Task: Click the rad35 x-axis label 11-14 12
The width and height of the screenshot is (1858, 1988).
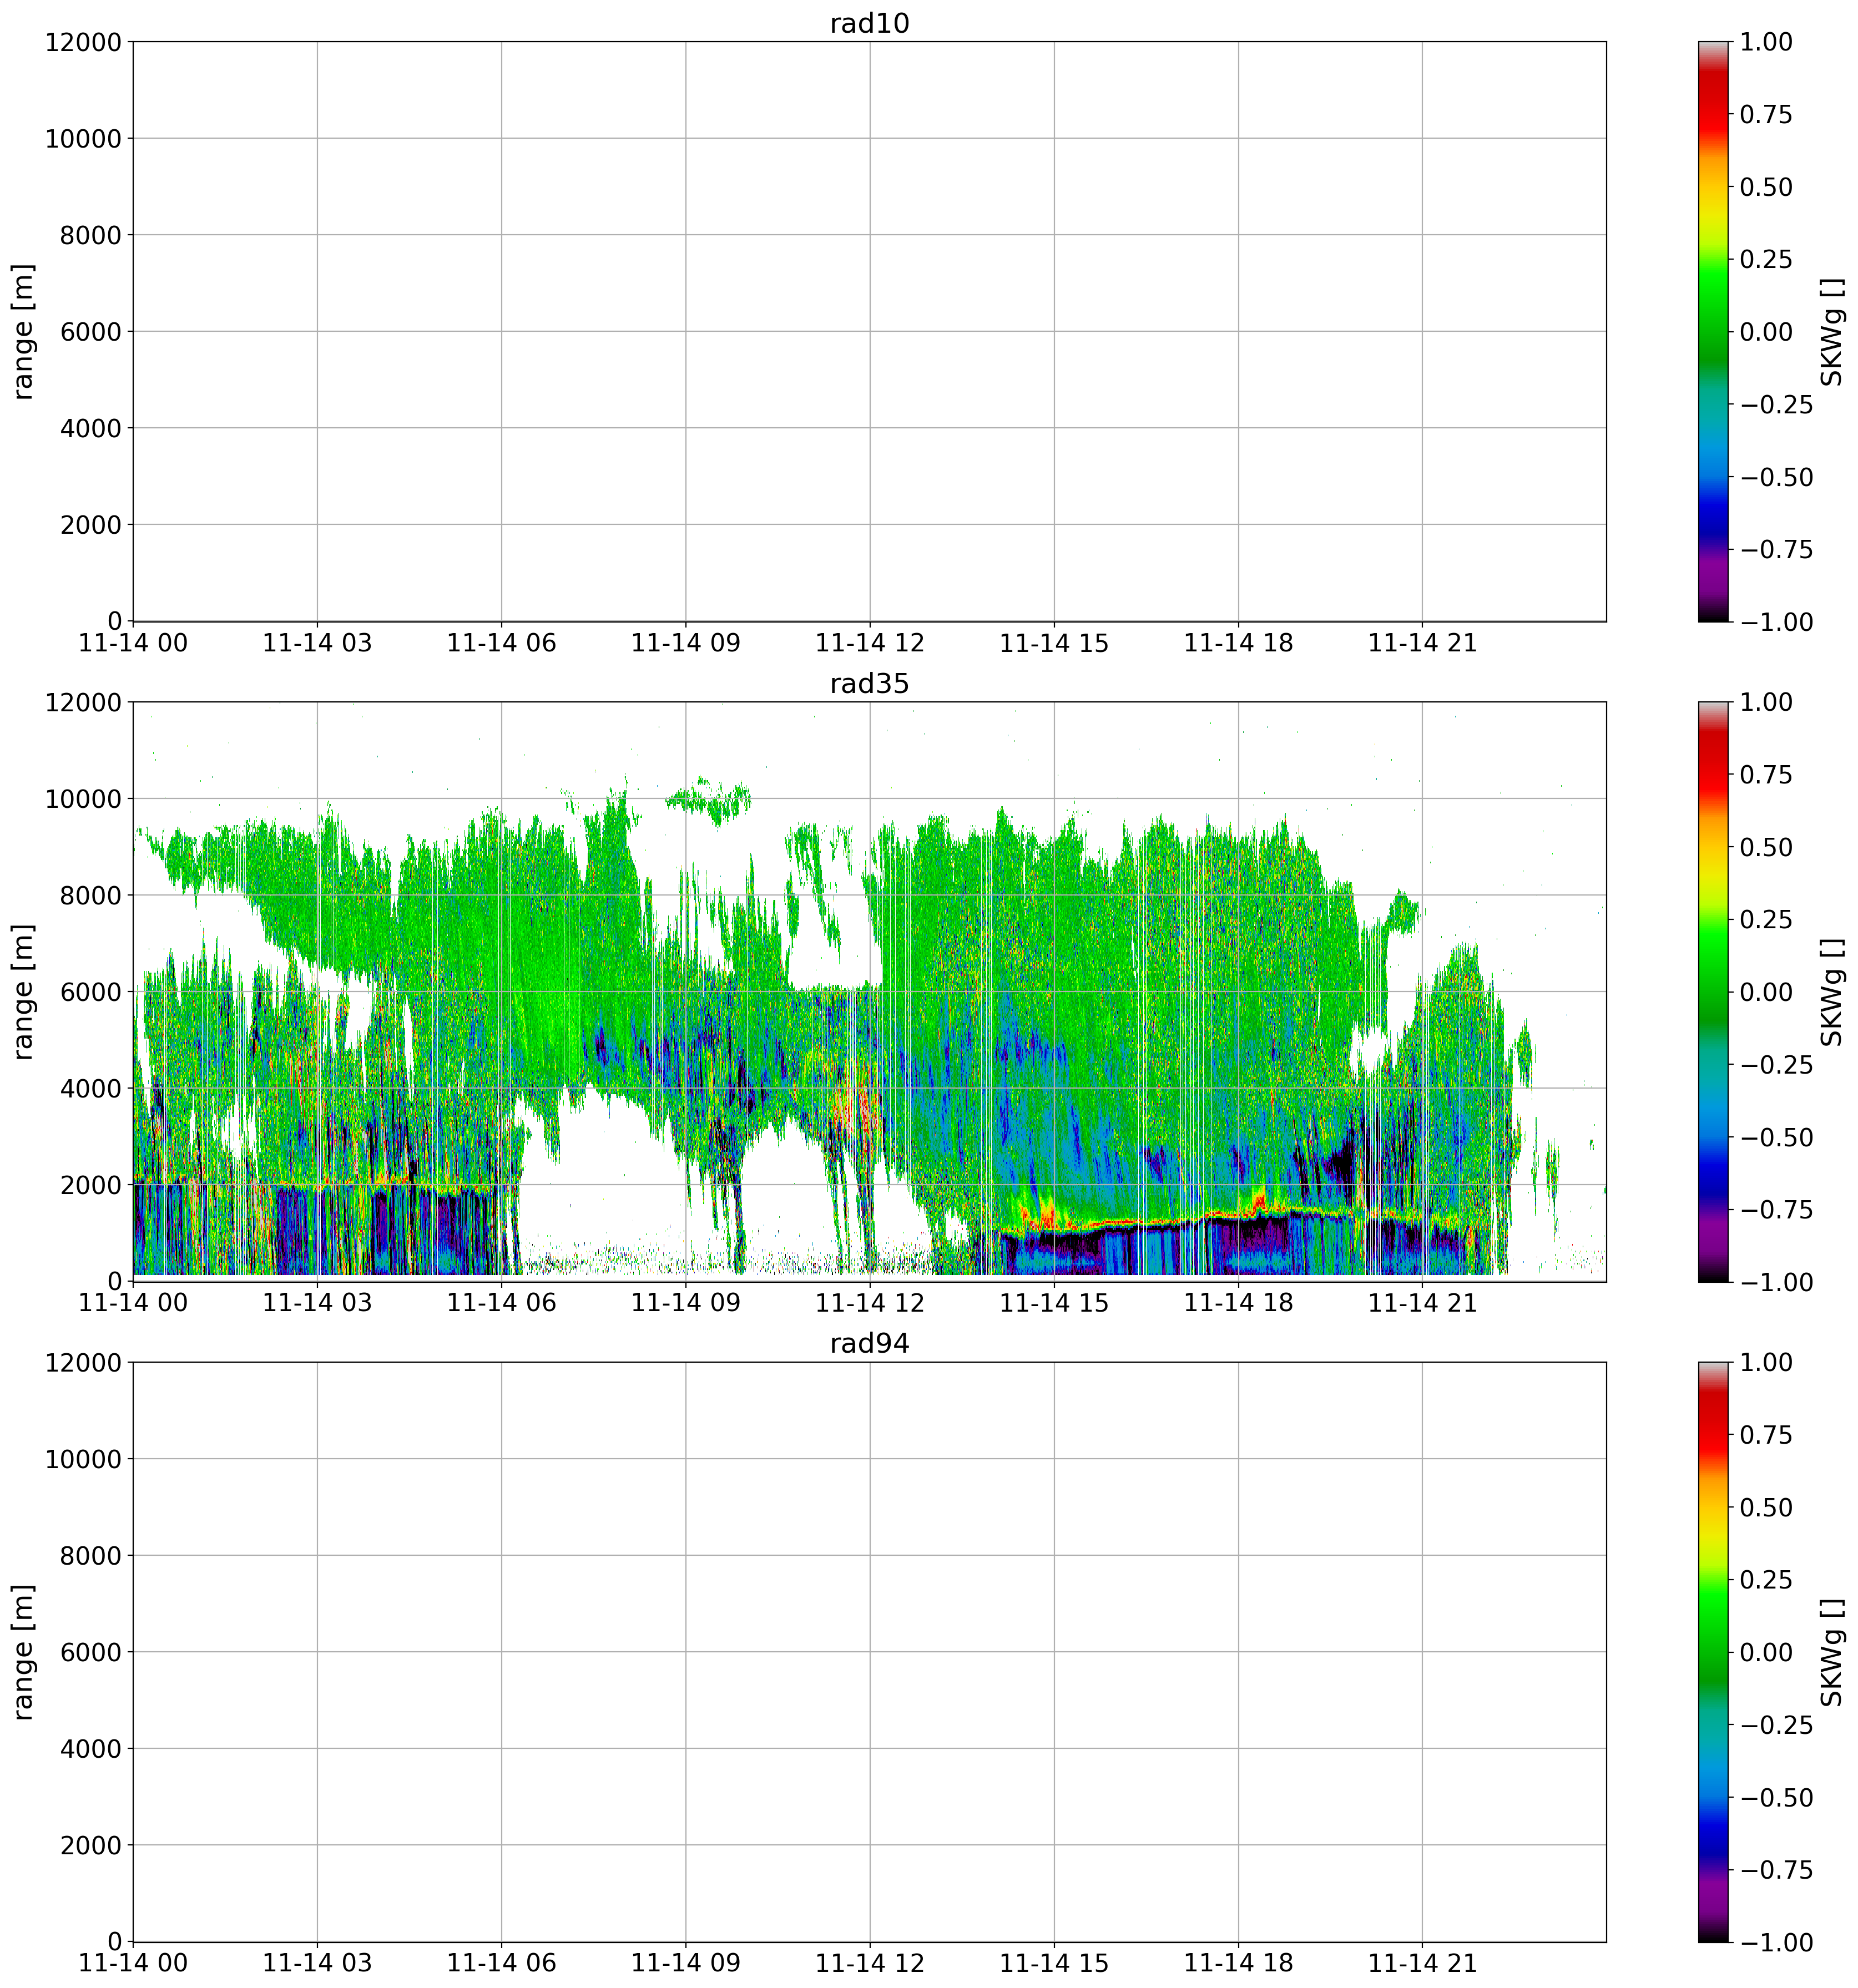Action: pos(869,1303)
